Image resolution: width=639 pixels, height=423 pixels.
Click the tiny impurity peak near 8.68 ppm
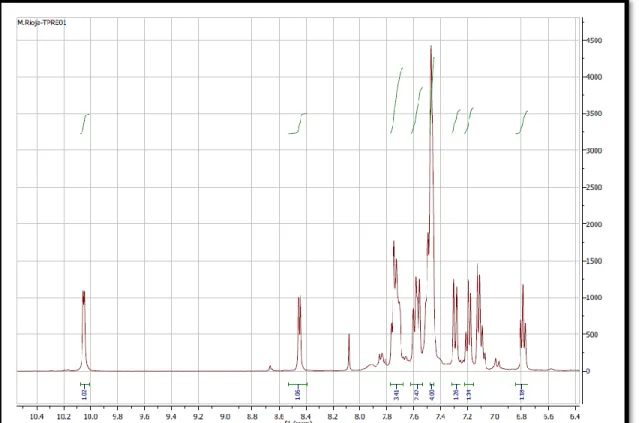coord(270,367)
